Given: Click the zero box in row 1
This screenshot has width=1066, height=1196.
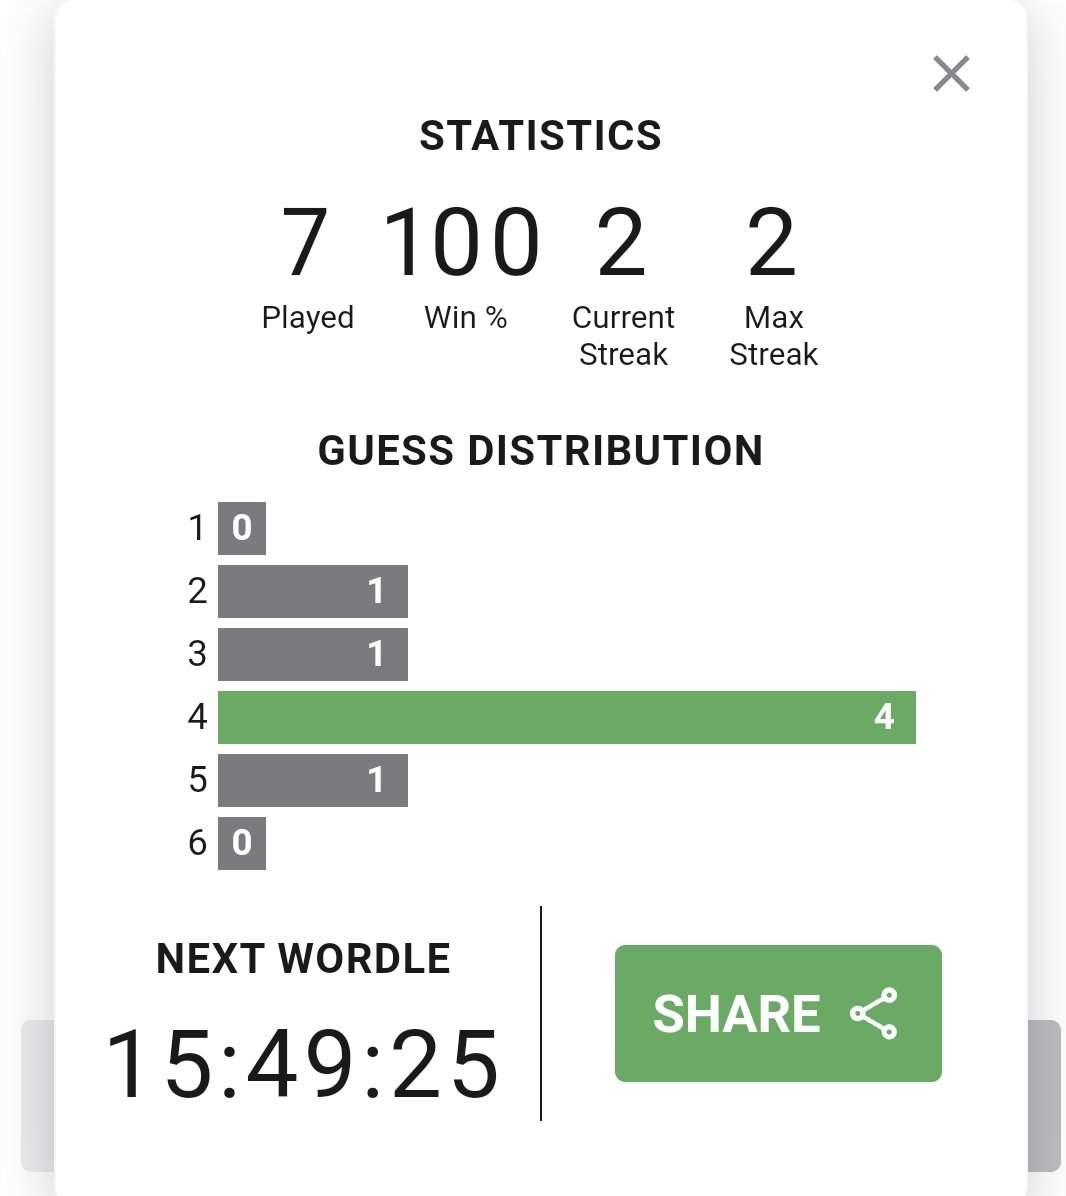Looking at the screenshot, I should click(242, 528).
